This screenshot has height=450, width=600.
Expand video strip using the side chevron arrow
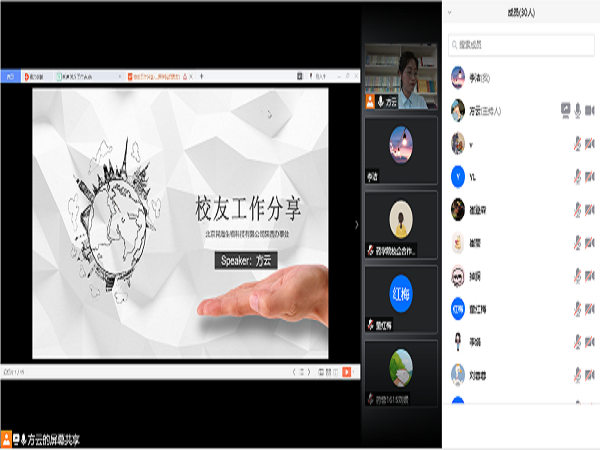point(358,224)
